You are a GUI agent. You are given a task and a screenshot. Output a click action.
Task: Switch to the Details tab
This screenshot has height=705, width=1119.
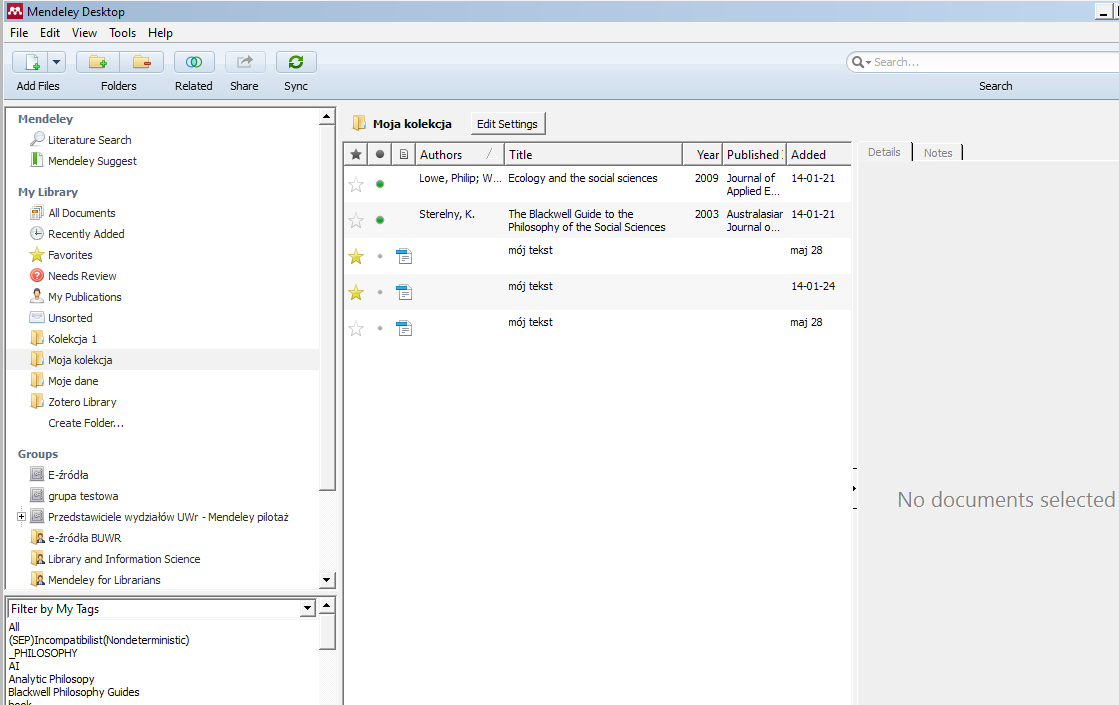[884, 152]
